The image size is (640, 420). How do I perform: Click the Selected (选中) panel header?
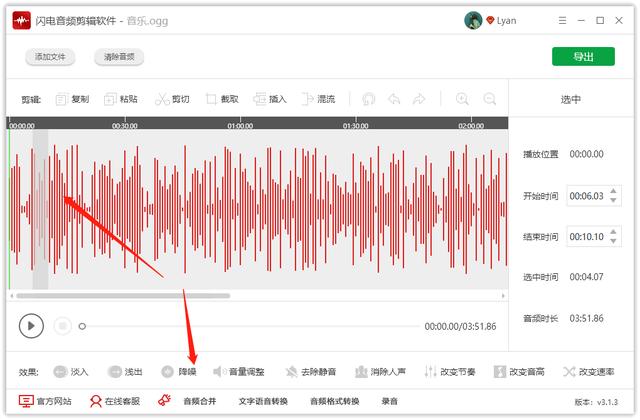pos(571,99)
